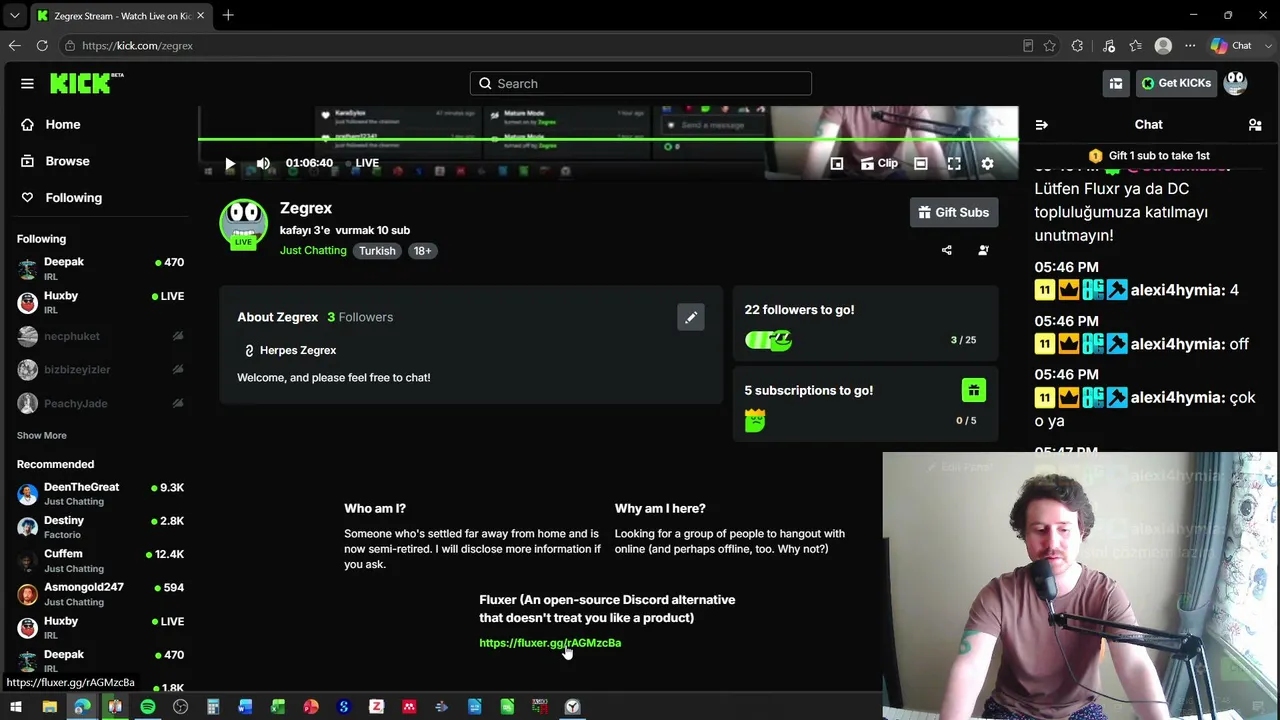Viewport: 1280px width, 720px height.
Task: Create a Clip of the stream
Action: point(879,163)
